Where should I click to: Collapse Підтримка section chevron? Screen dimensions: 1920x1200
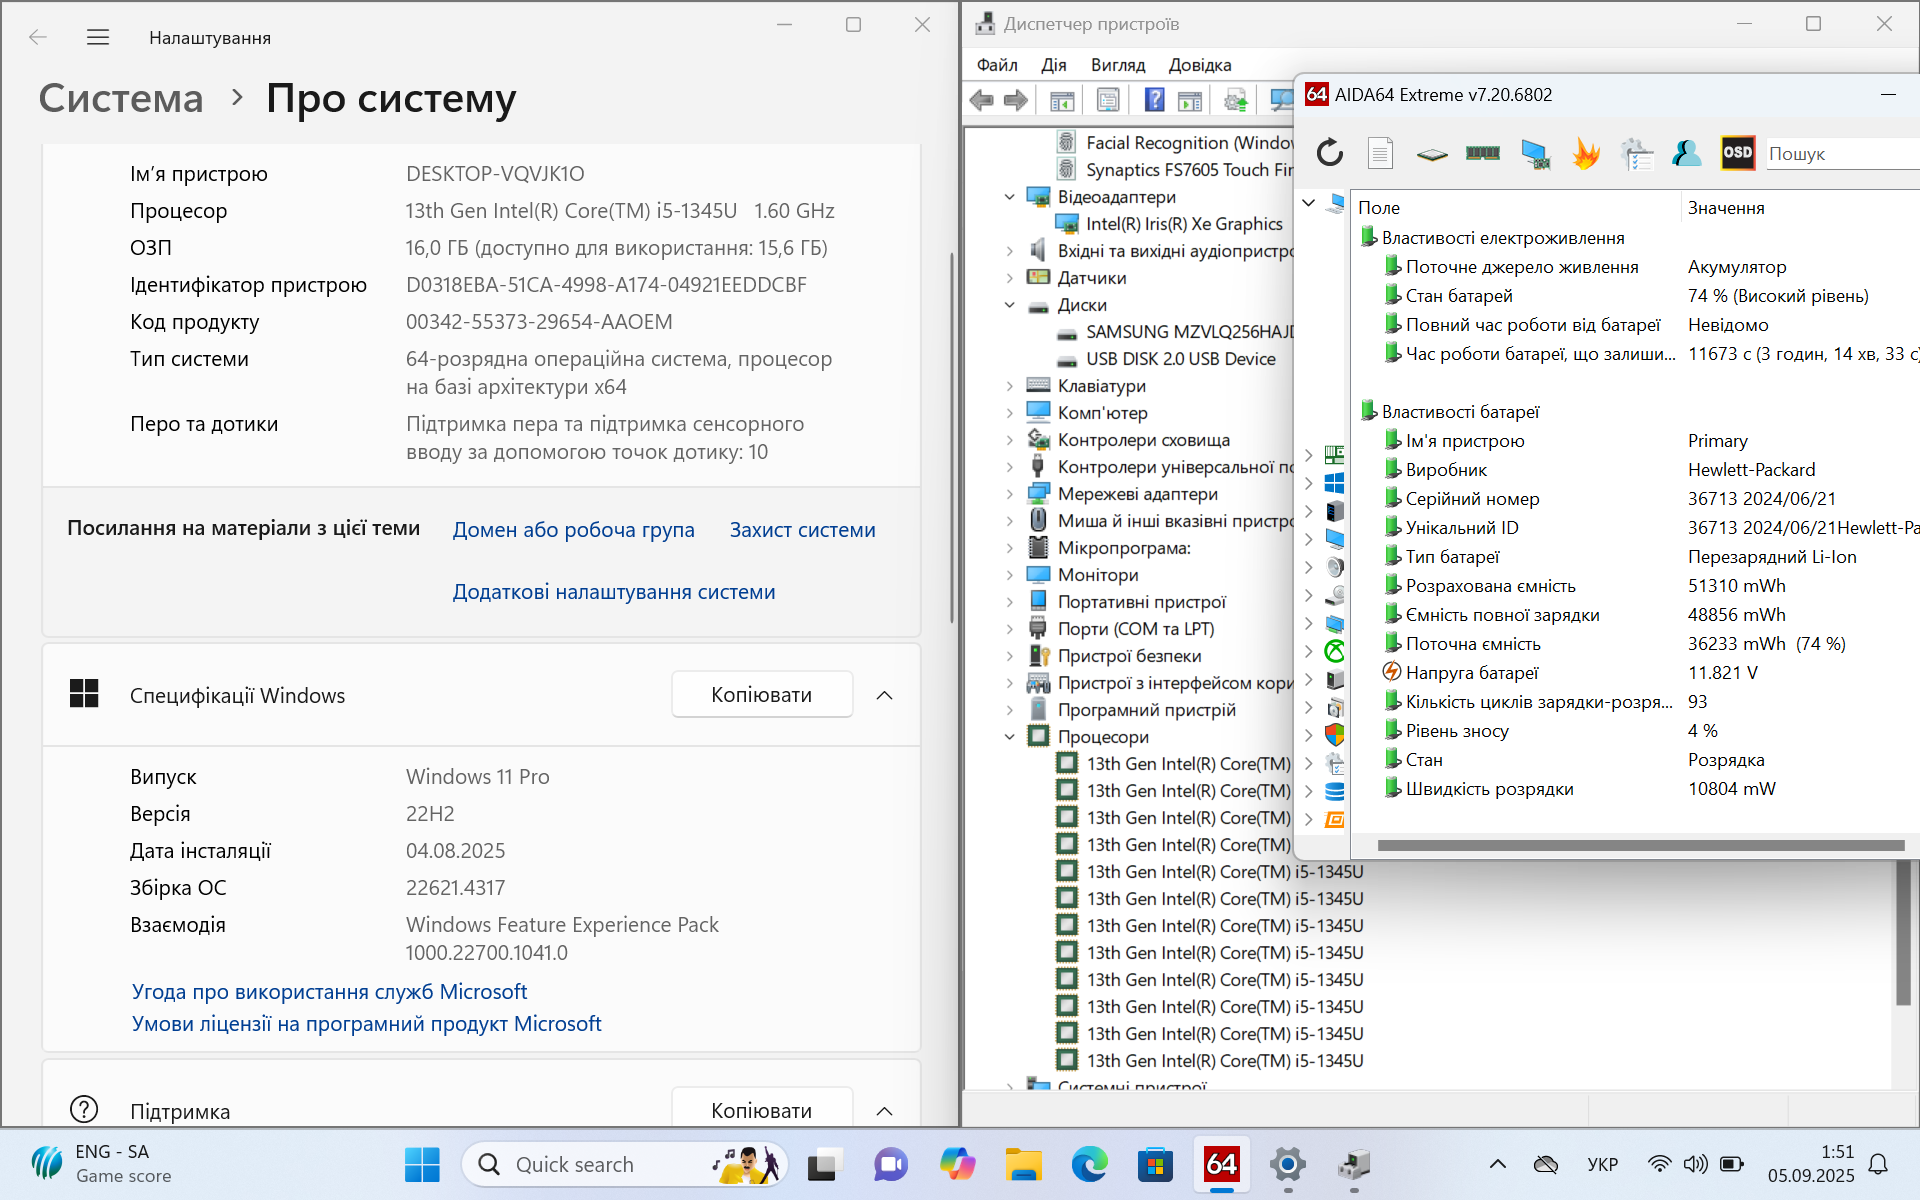(x=884, y=1111)
